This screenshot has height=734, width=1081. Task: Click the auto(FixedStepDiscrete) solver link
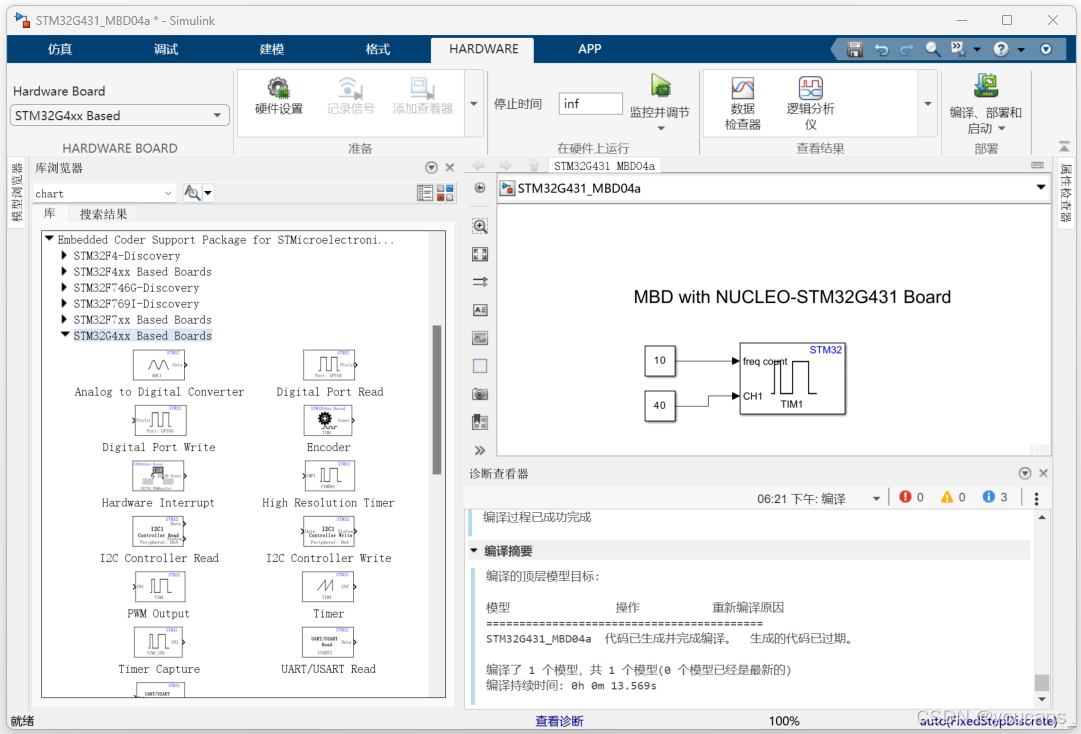click(989, 721)
